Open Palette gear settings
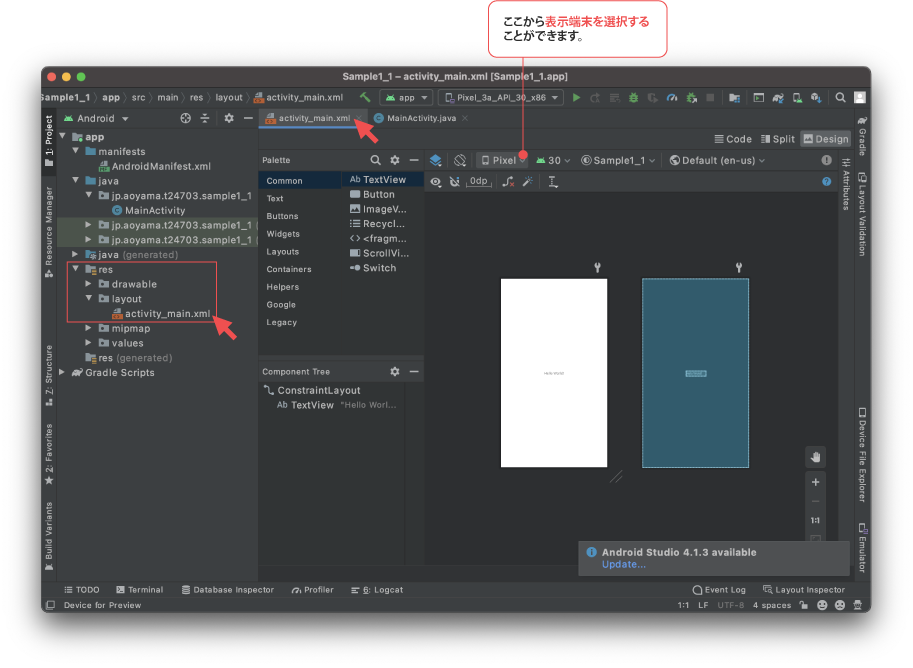913x668 pixels. (395, 160)
